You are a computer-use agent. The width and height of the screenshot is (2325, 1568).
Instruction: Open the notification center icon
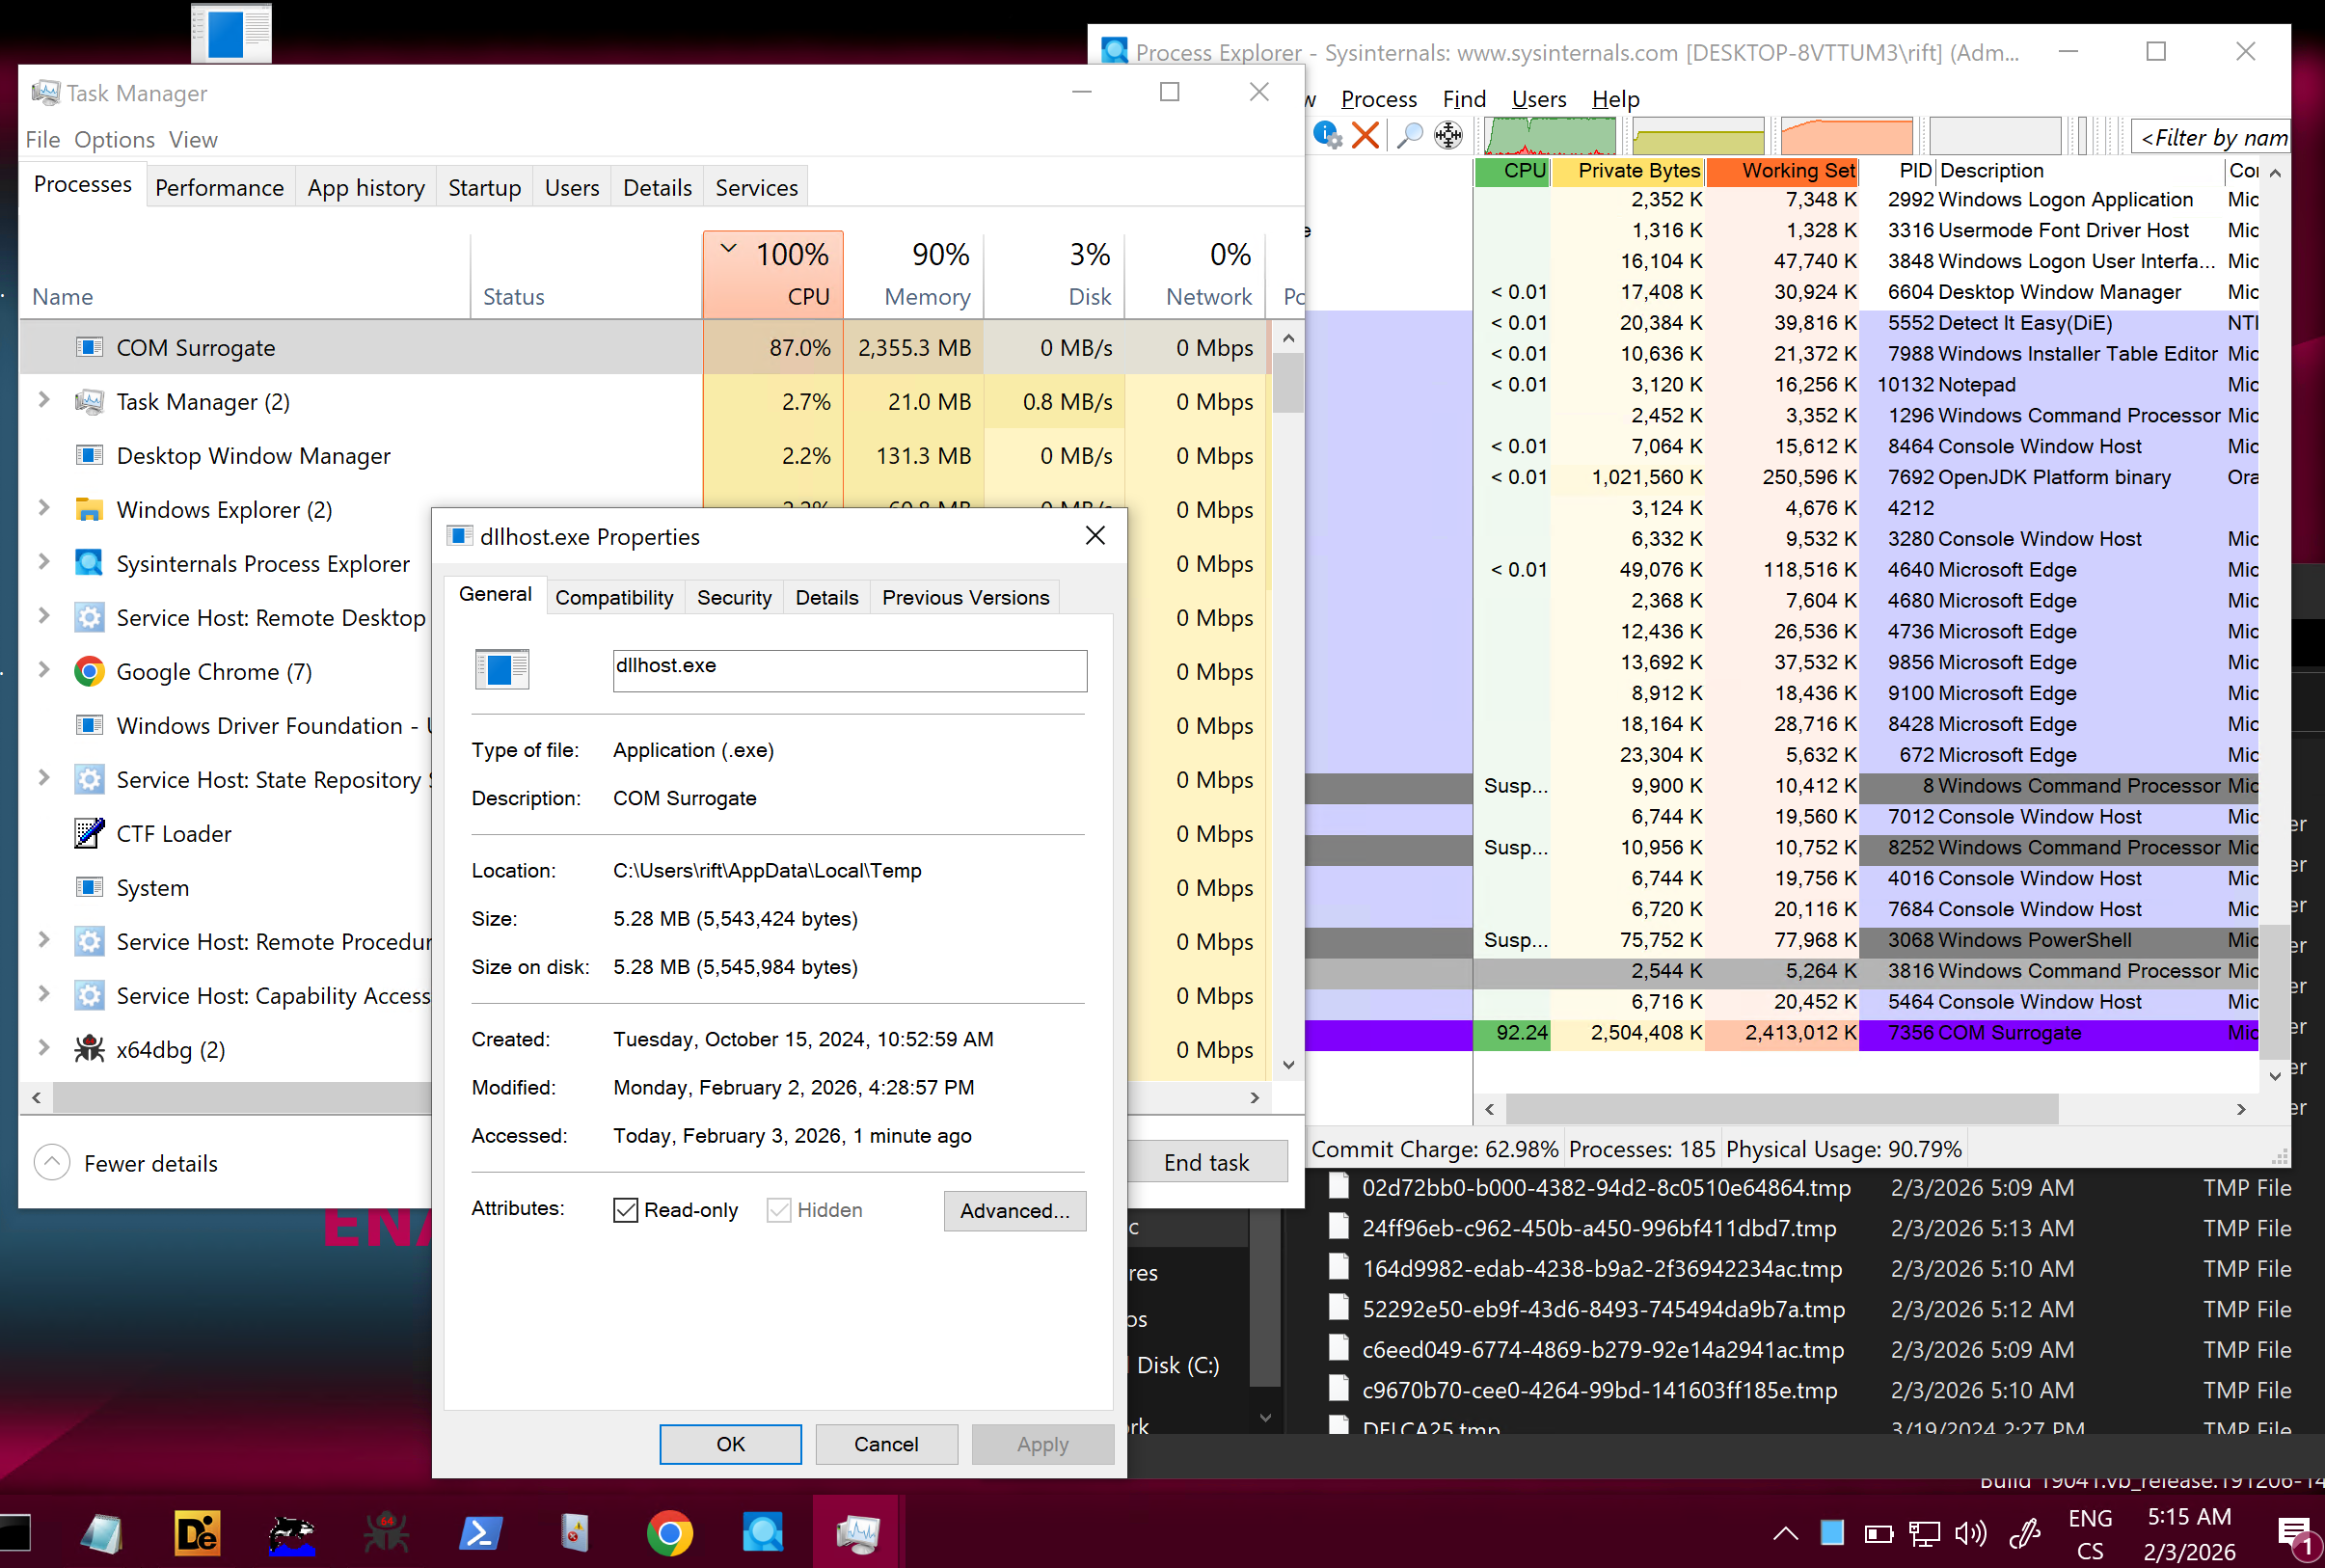(2294, 1535)
